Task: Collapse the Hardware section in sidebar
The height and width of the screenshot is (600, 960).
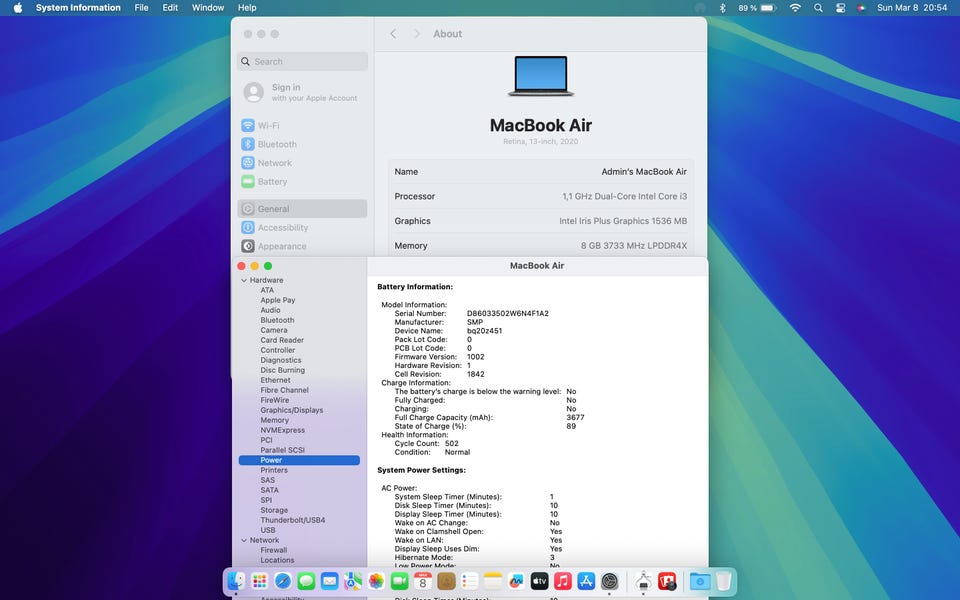Action: (x=244, y=280)
